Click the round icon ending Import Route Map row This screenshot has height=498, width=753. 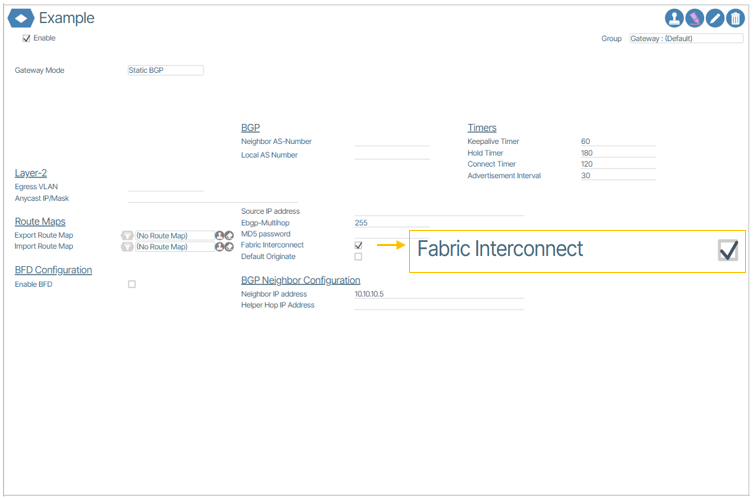click(x=229, y=247)
